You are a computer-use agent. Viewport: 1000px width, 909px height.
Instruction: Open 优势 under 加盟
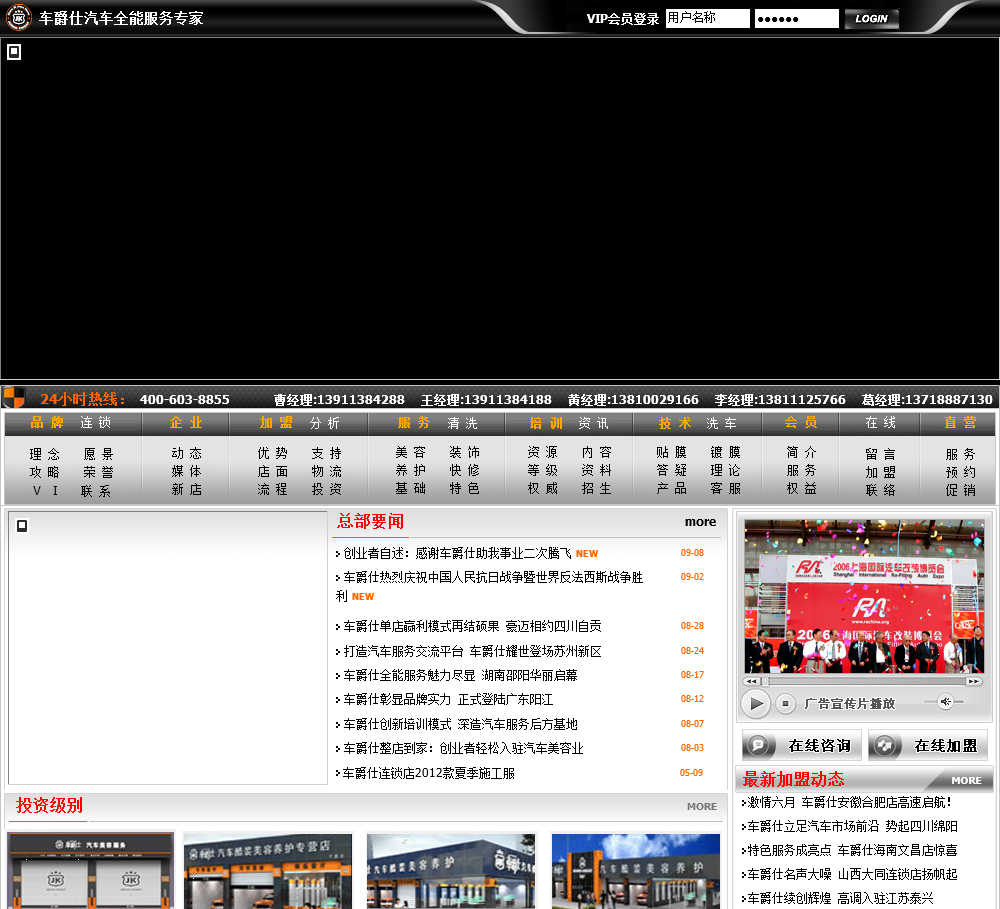pyautogui.click(x=272, y=453)
